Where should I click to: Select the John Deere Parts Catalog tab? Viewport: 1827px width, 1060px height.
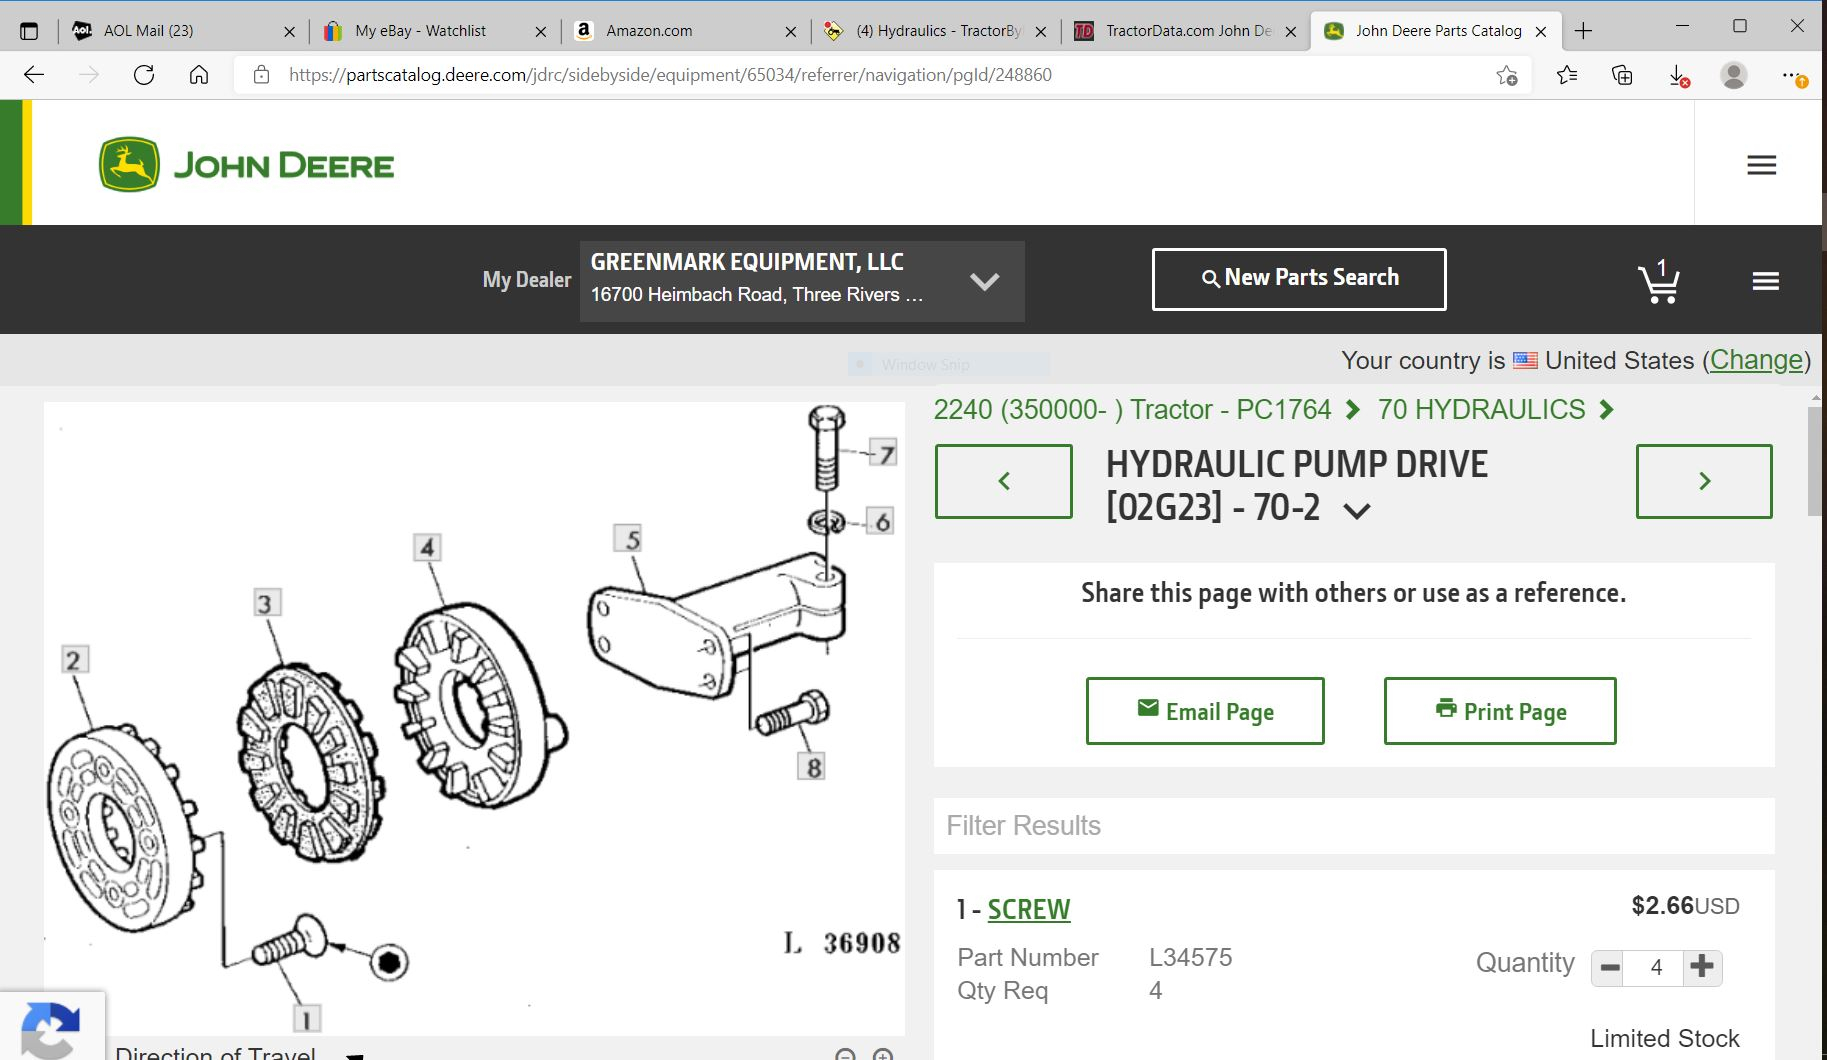(x=1436, y=31)
